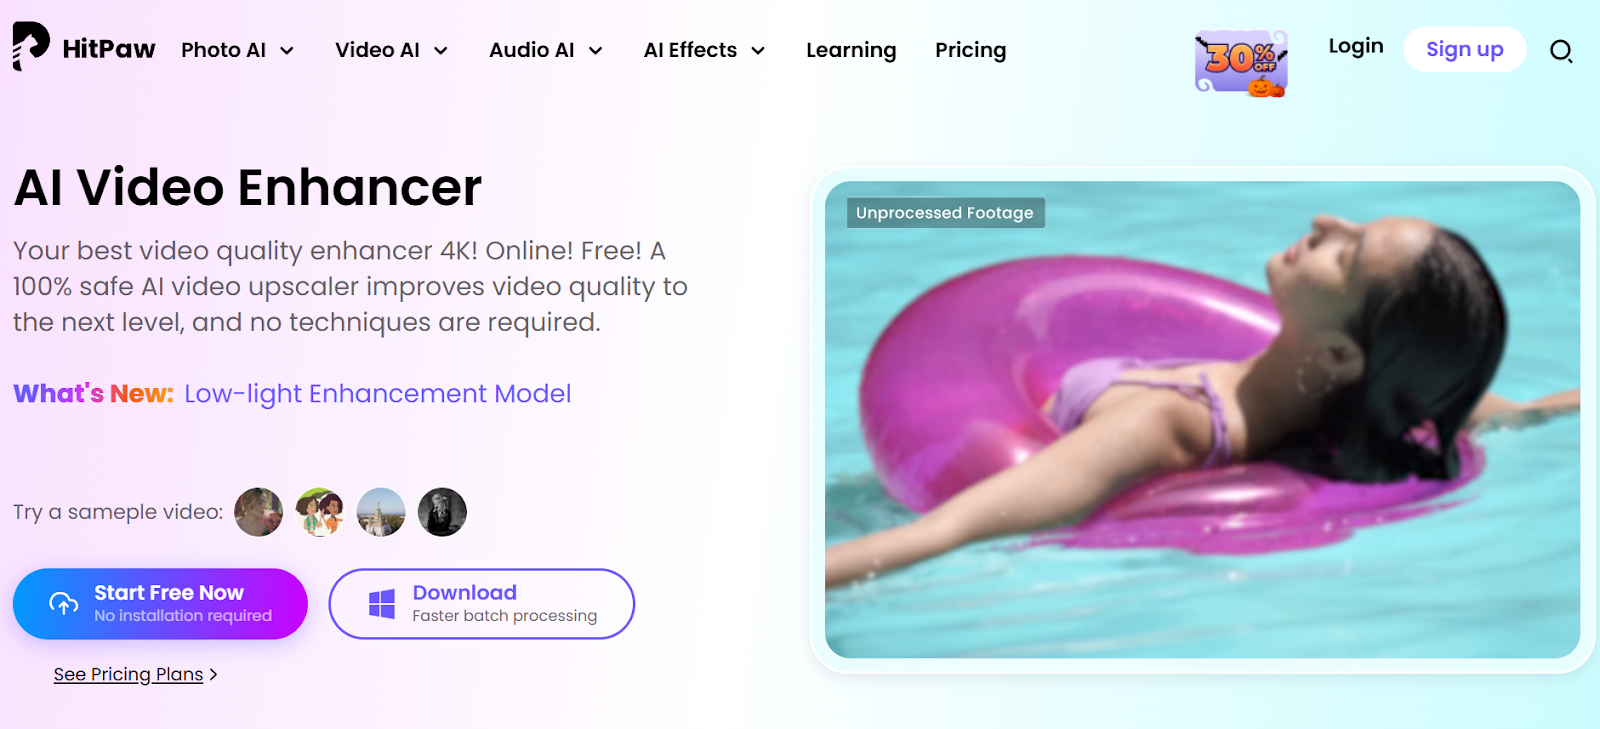Image resolution: width=1600 pixels, height=729 pixels.
Task: Click the Windows logo on the Download button
Action: click(x=382, y=604)
